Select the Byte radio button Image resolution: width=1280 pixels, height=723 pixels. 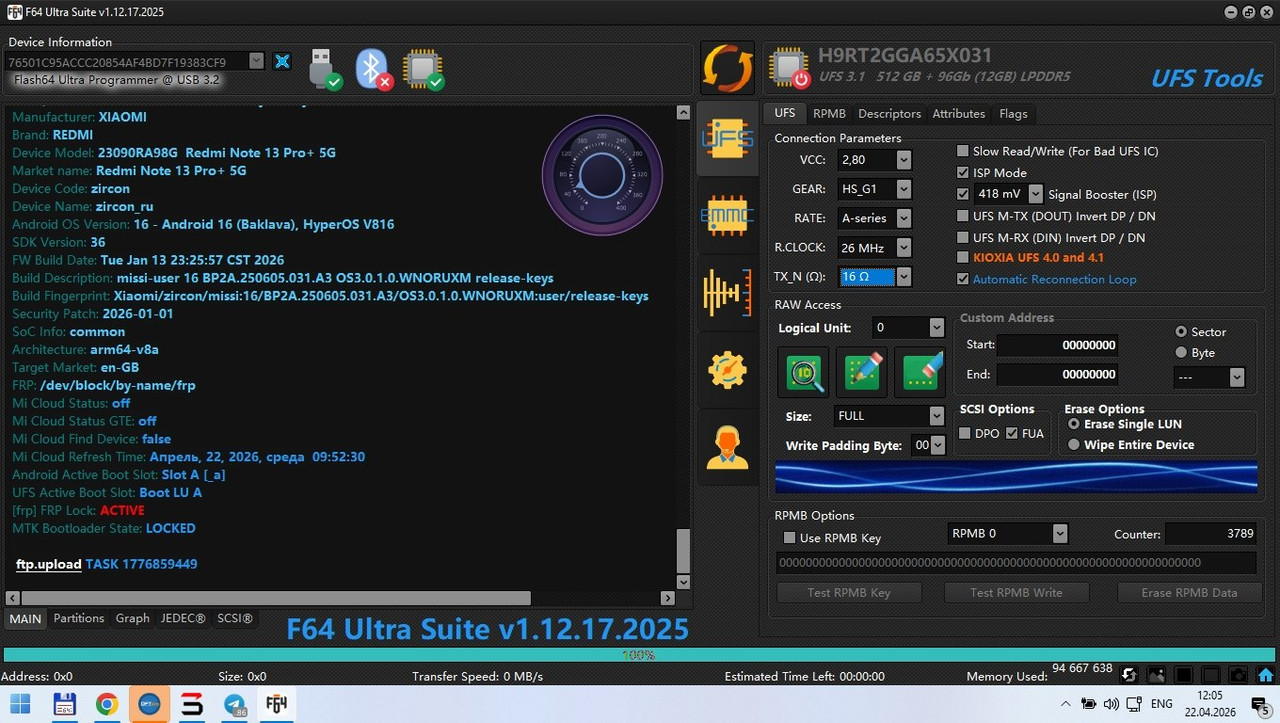coord(1182,353)
